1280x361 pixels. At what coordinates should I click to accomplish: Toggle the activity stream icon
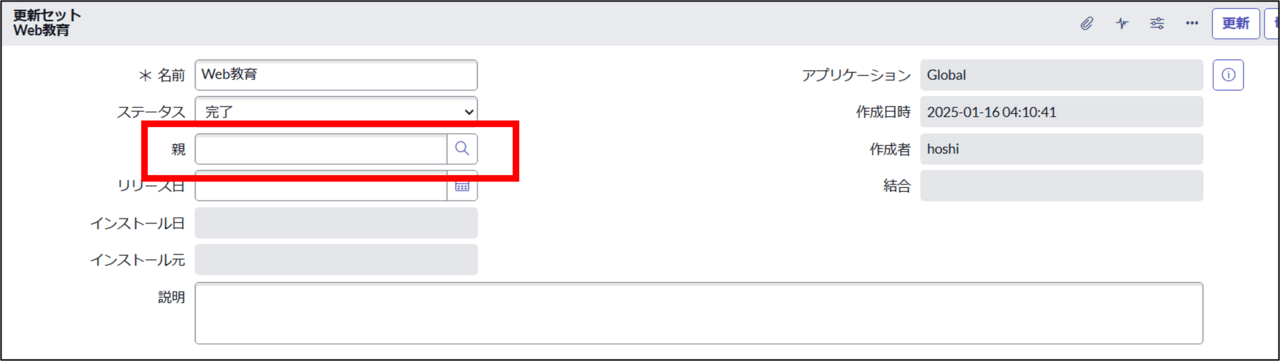point(1122,24)
